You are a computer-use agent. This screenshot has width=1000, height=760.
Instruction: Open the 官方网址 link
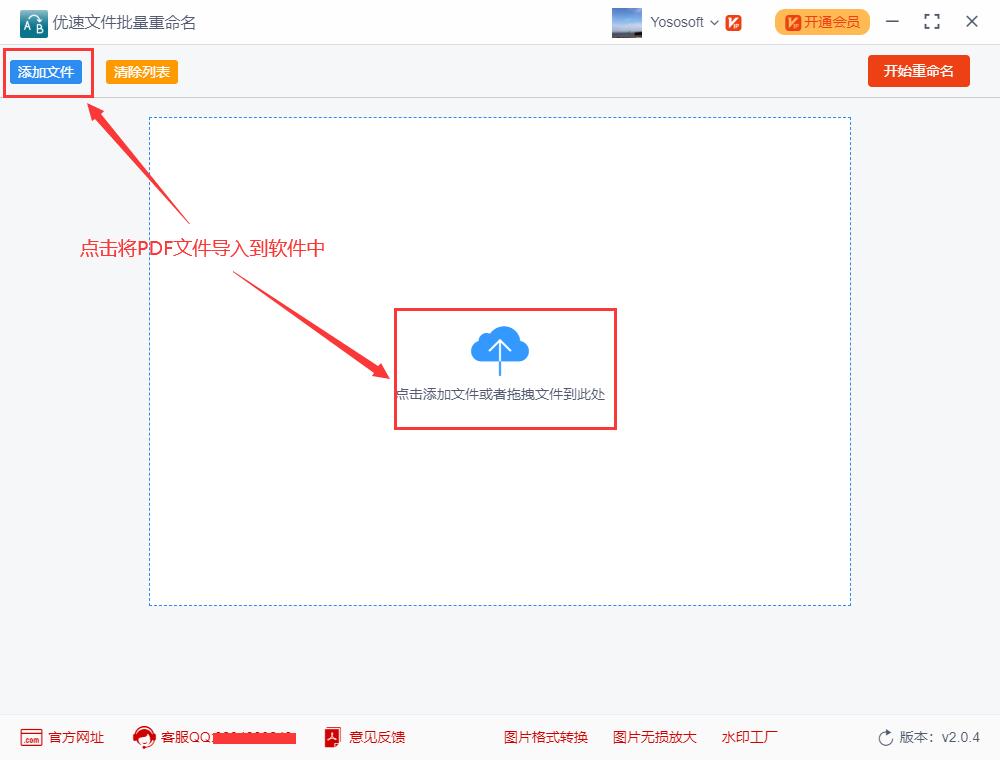coord(76,737)
